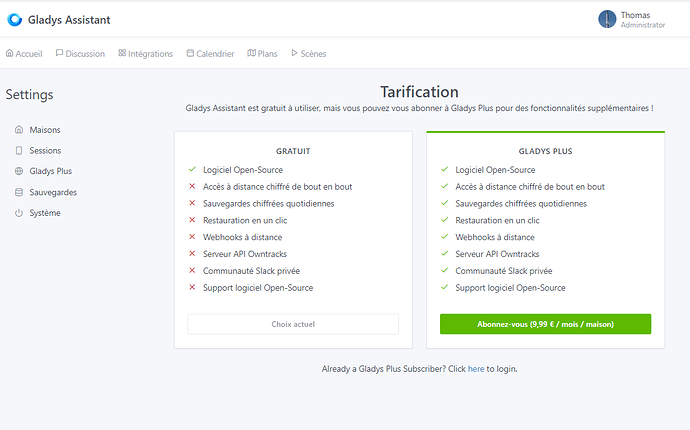Image resolution: width=690 pixels, height=430 pixels.
Task: Click 'Logiciel Open-Source' text in Gratuit
Action: click(243, 170)
